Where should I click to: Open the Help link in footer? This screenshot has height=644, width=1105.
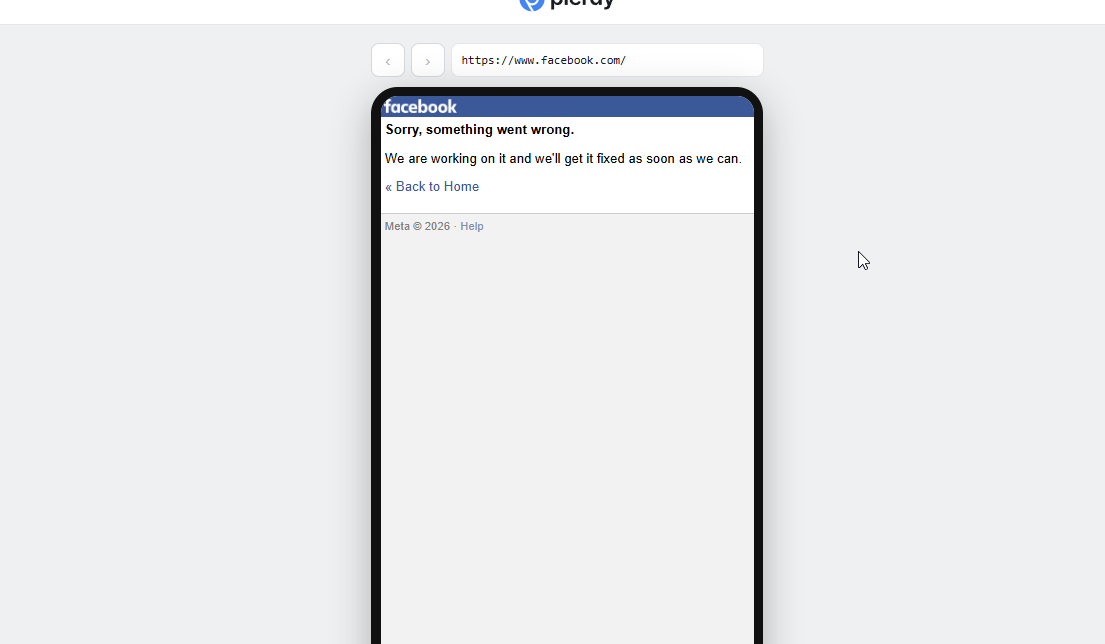click(471, 226)
